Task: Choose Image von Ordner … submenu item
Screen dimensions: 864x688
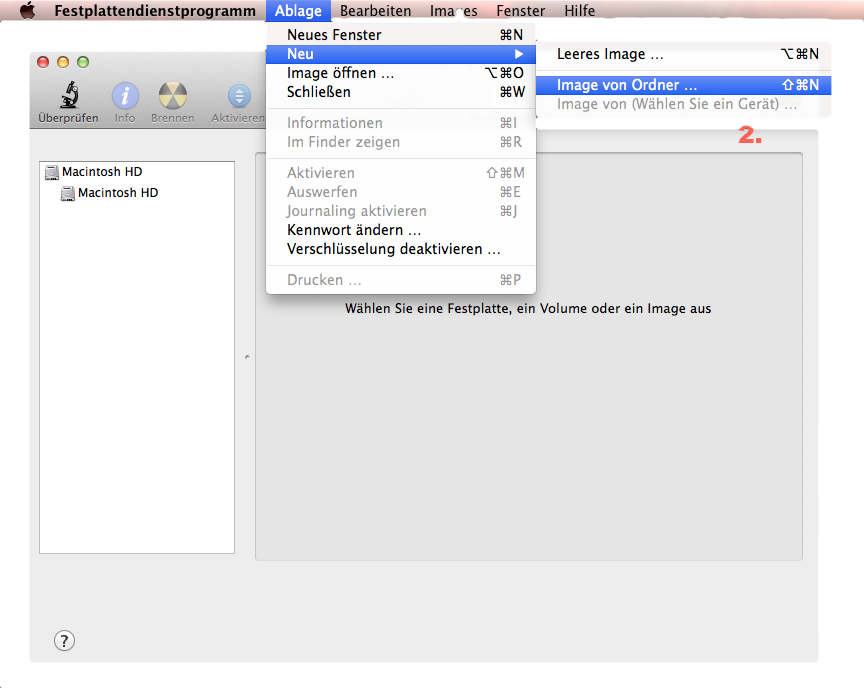Action: pyautogui.click(x=683, y=85)
